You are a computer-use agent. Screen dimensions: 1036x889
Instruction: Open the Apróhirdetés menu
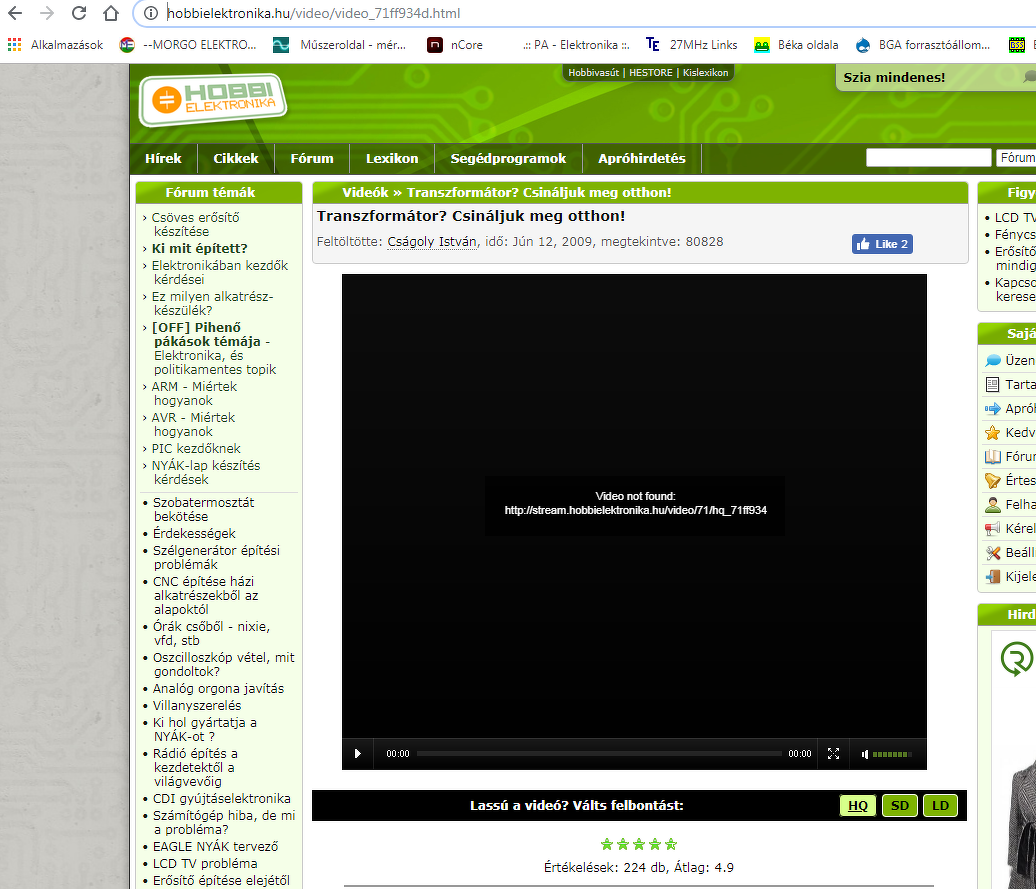pos(642,159)
